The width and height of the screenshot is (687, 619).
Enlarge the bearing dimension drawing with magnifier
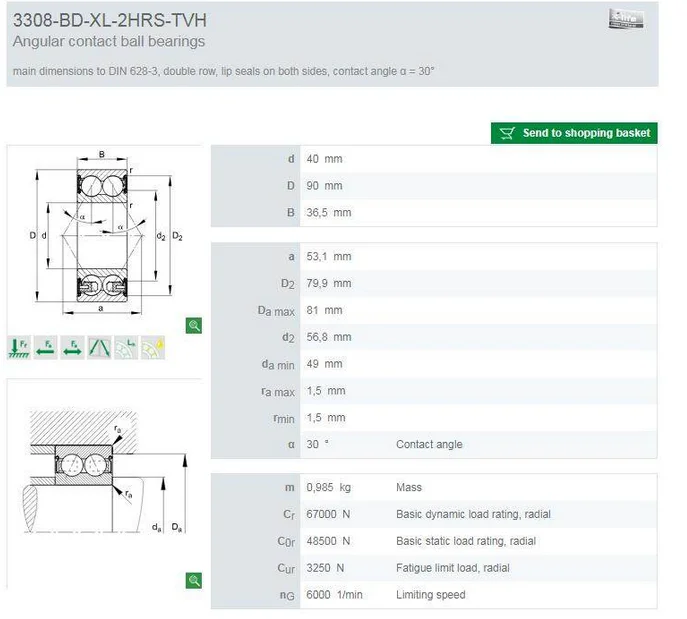tap(194, 325)
